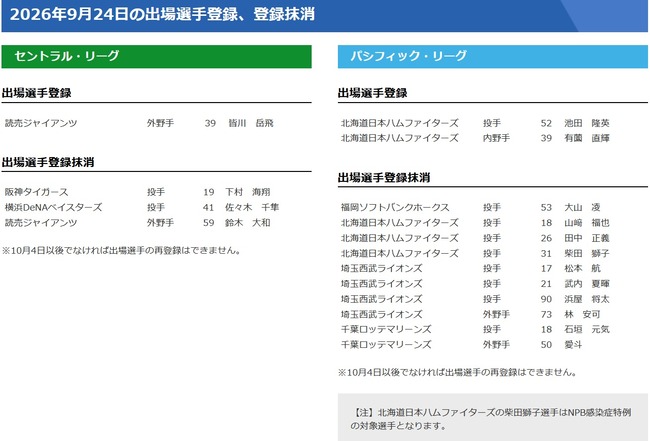Click player 山﨑 福也 name
The height and width of the screenshot is (441, 650).
(x=587, y=223)
